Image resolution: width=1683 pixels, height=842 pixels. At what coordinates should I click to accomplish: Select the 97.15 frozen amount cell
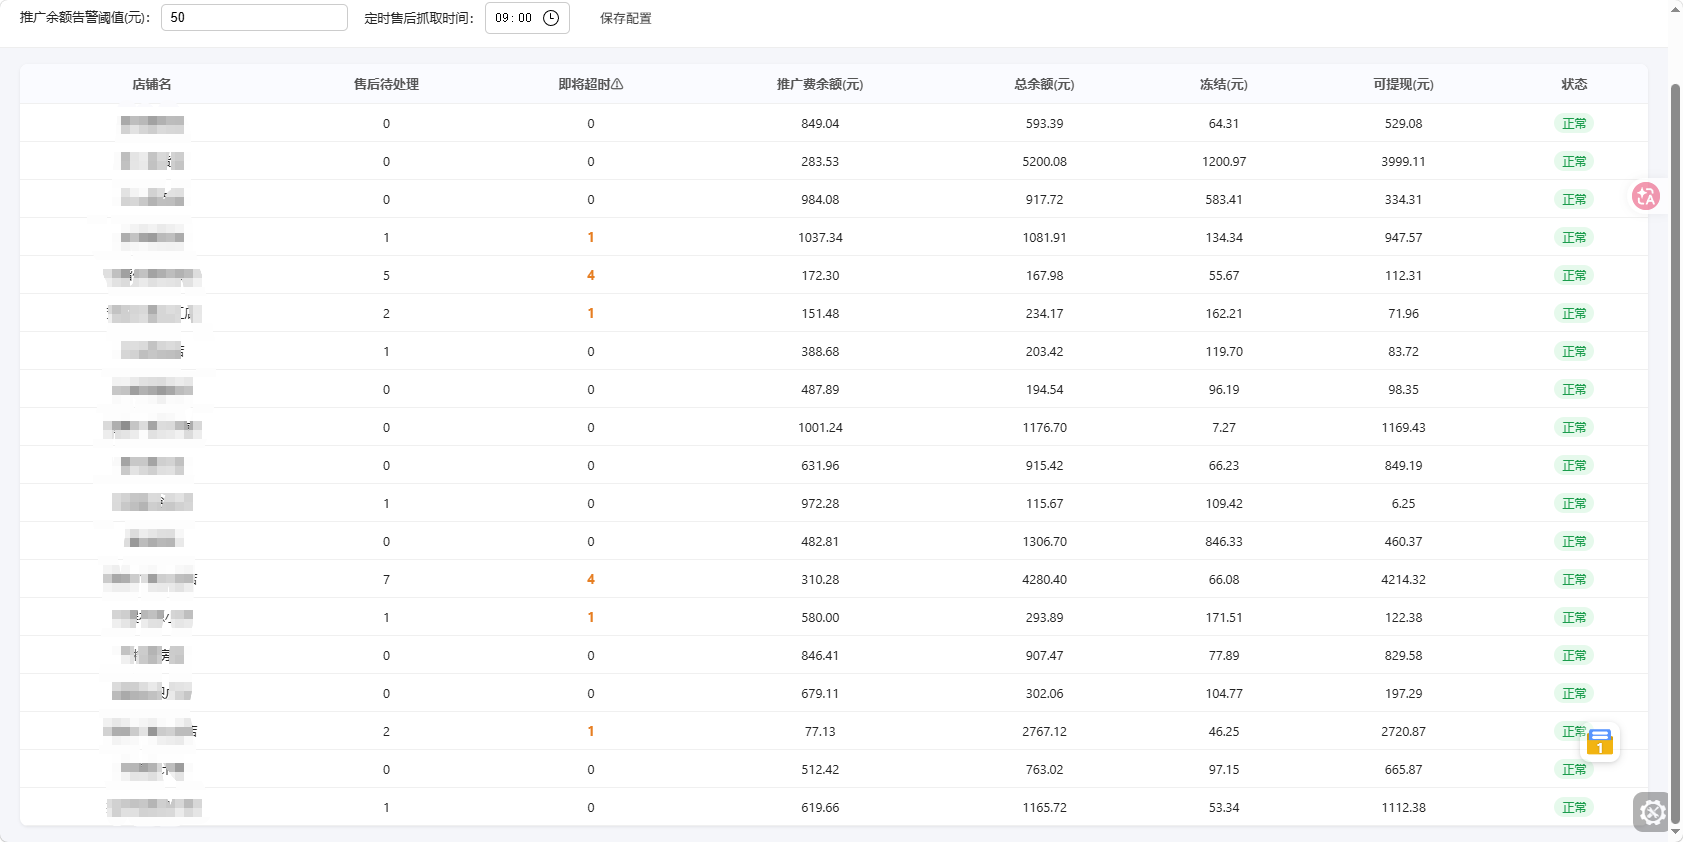click(1224, 770)
